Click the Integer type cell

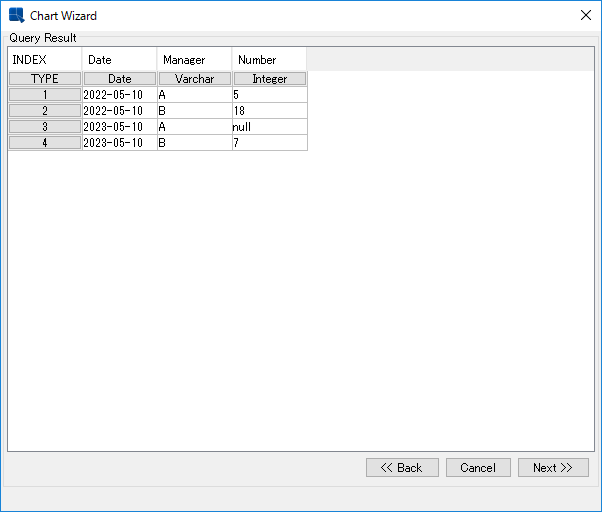(269, 79)
